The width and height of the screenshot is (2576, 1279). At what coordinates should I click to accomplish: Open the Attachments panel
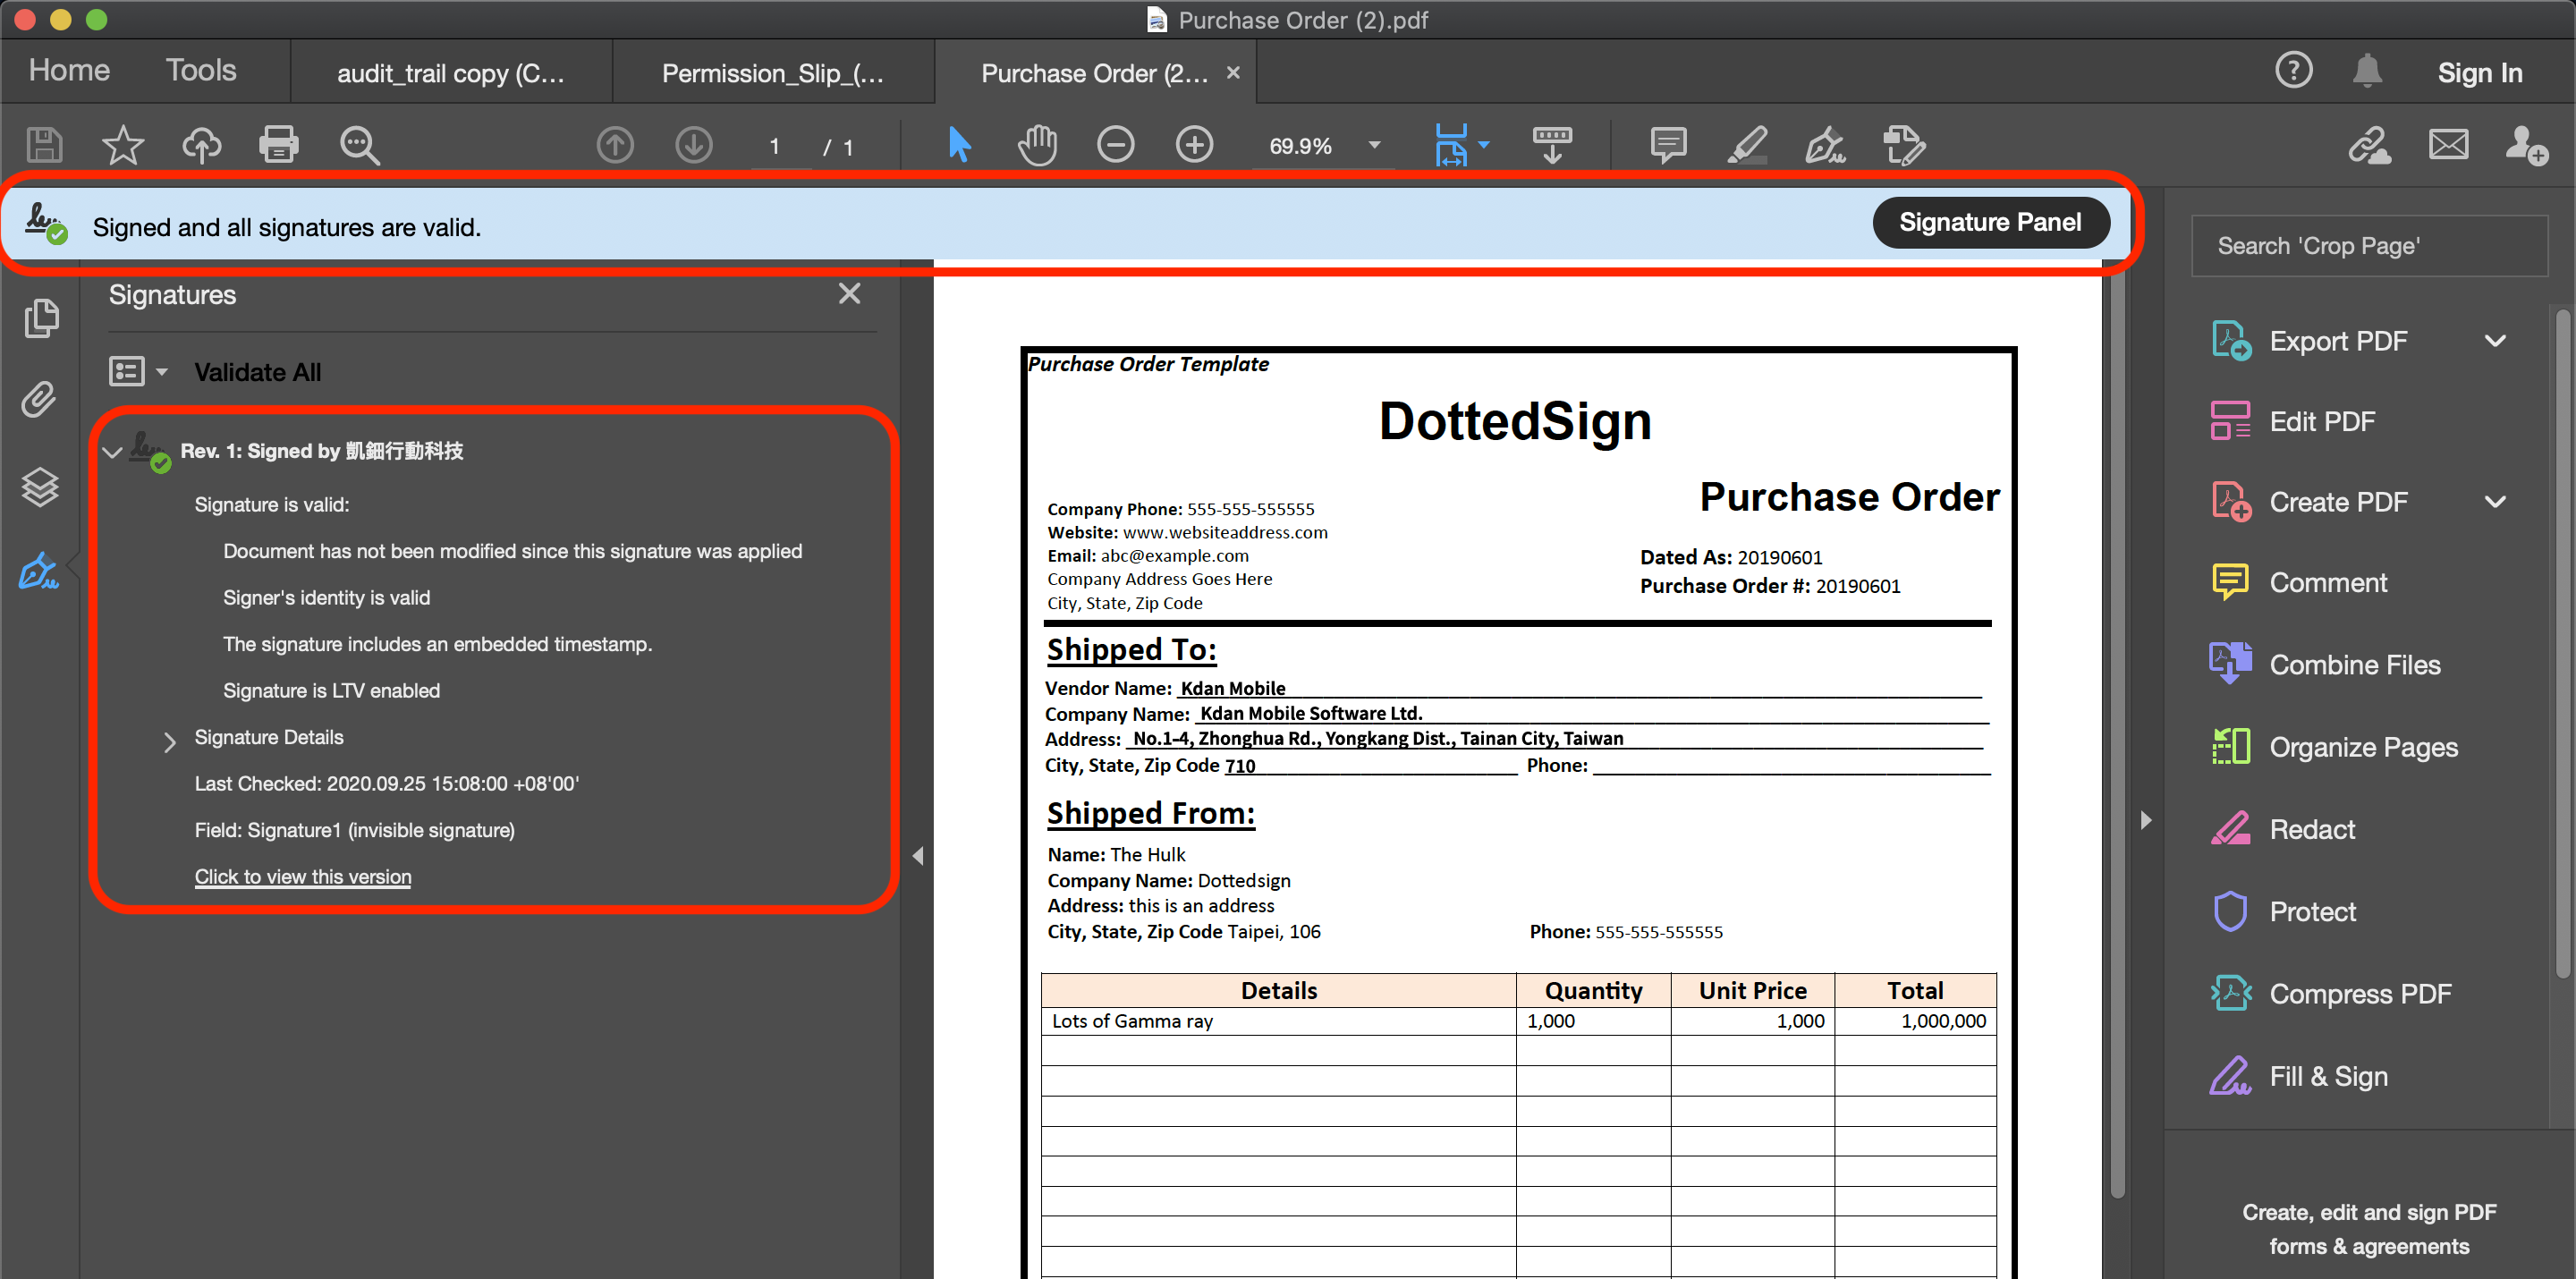pos(40,398)
